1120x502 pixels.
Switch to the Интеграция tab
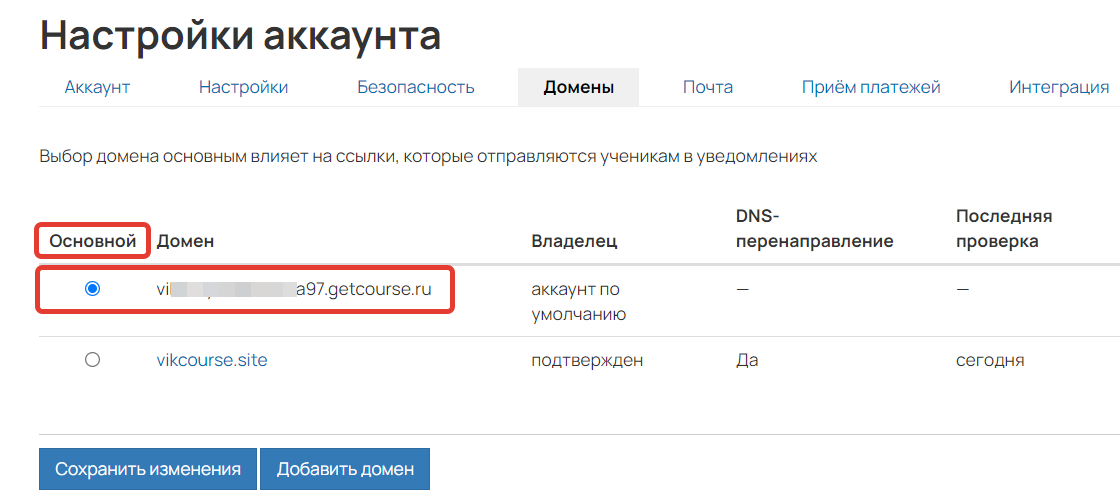[1059, 88]
